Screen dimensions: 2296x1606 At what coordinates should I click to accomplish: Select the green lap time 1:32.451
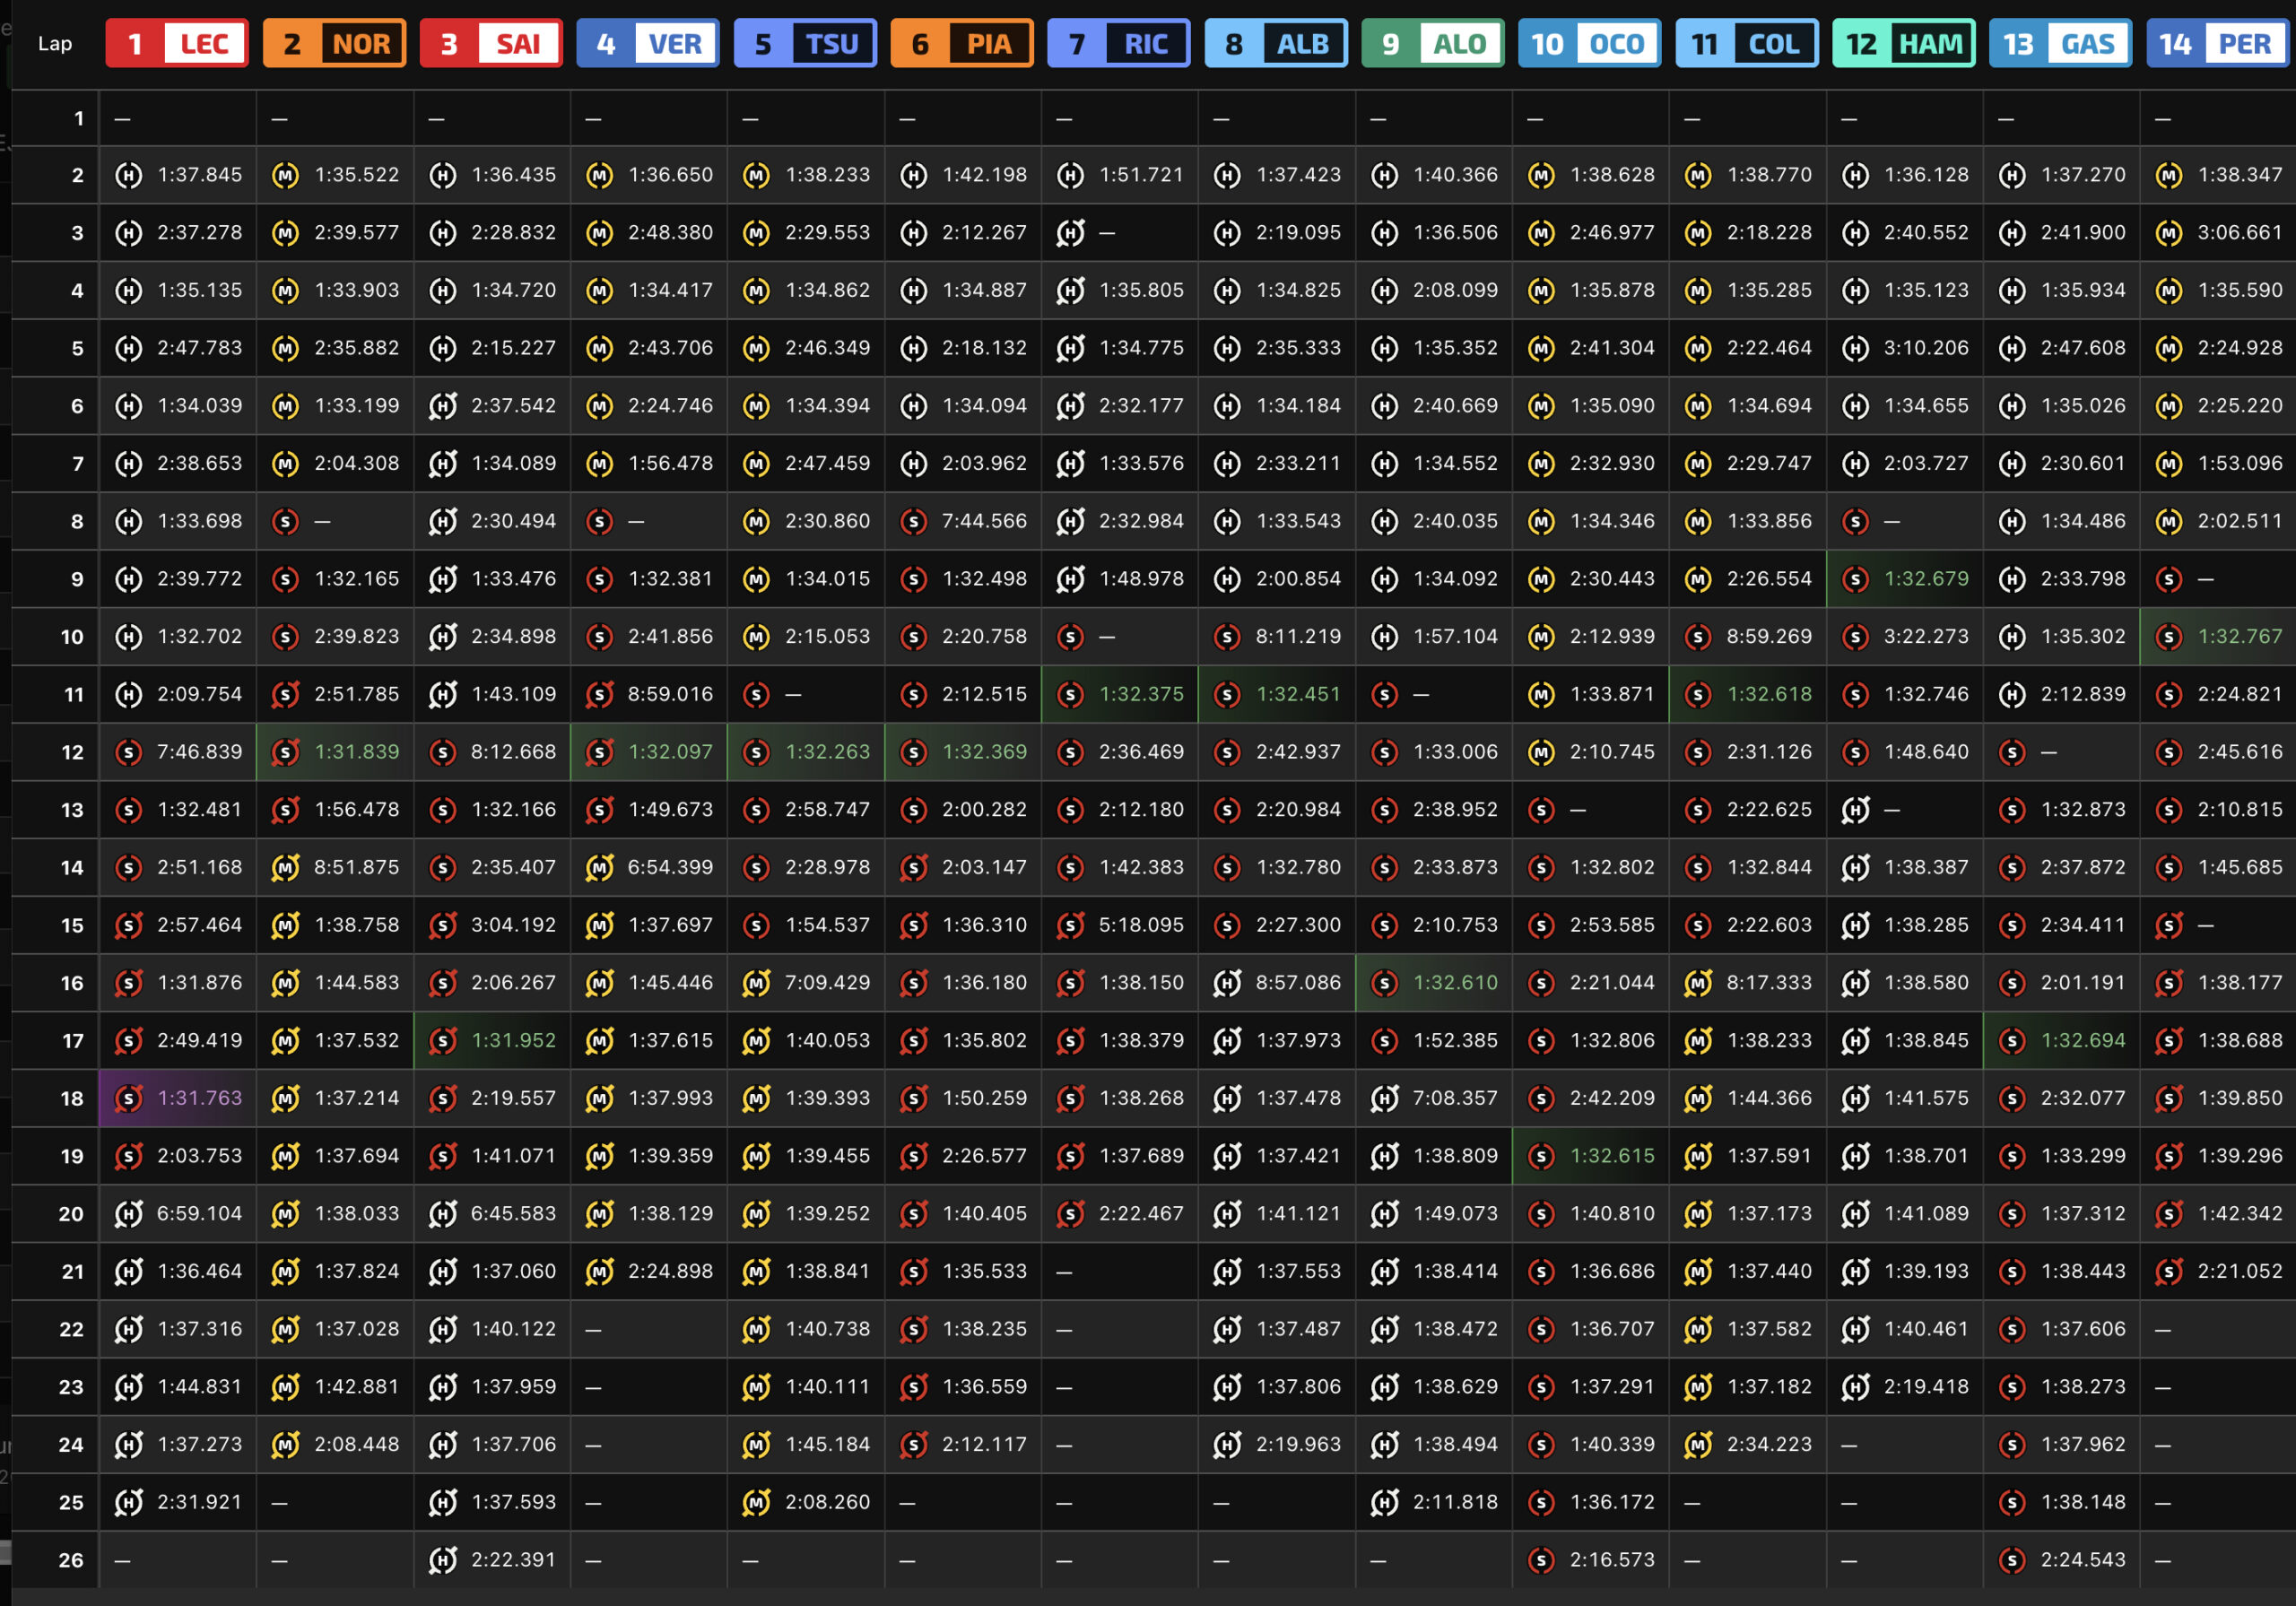(1298, 694)
